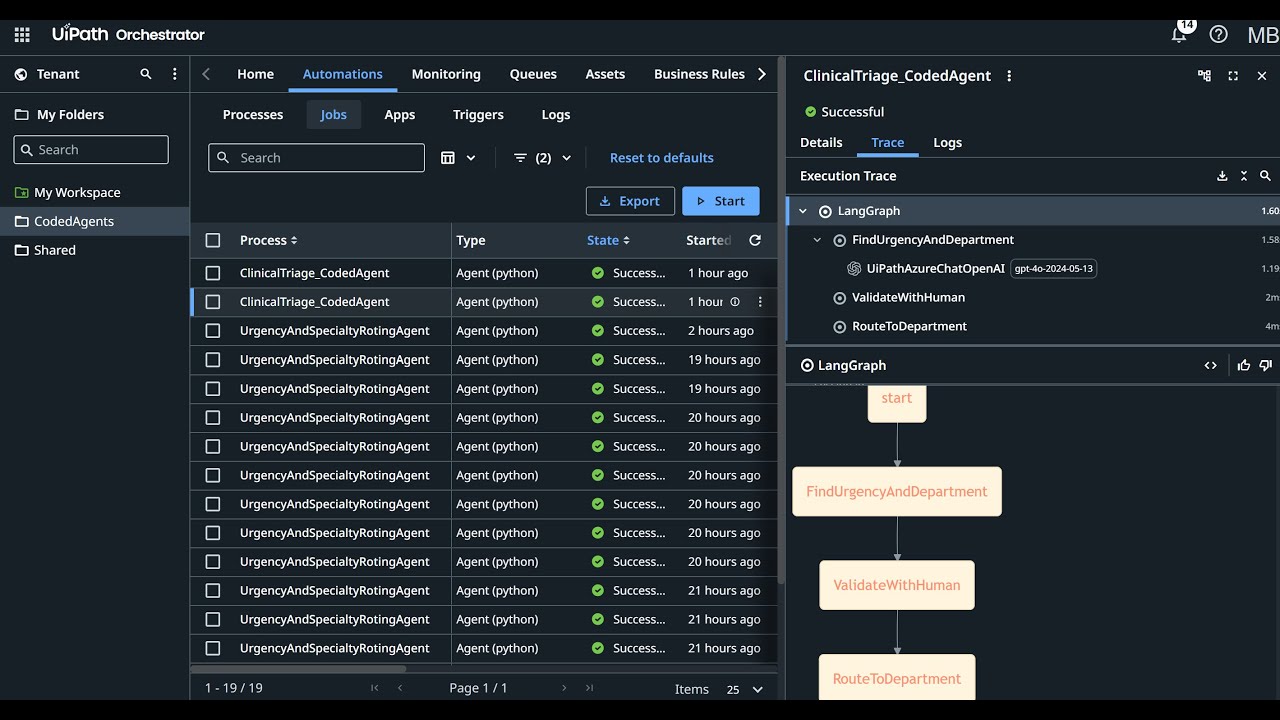Image resolution: width=1280 pixels, height=720 pixels.
Task: Collapse the LangGraph trace node
Action: click(803, 211)
